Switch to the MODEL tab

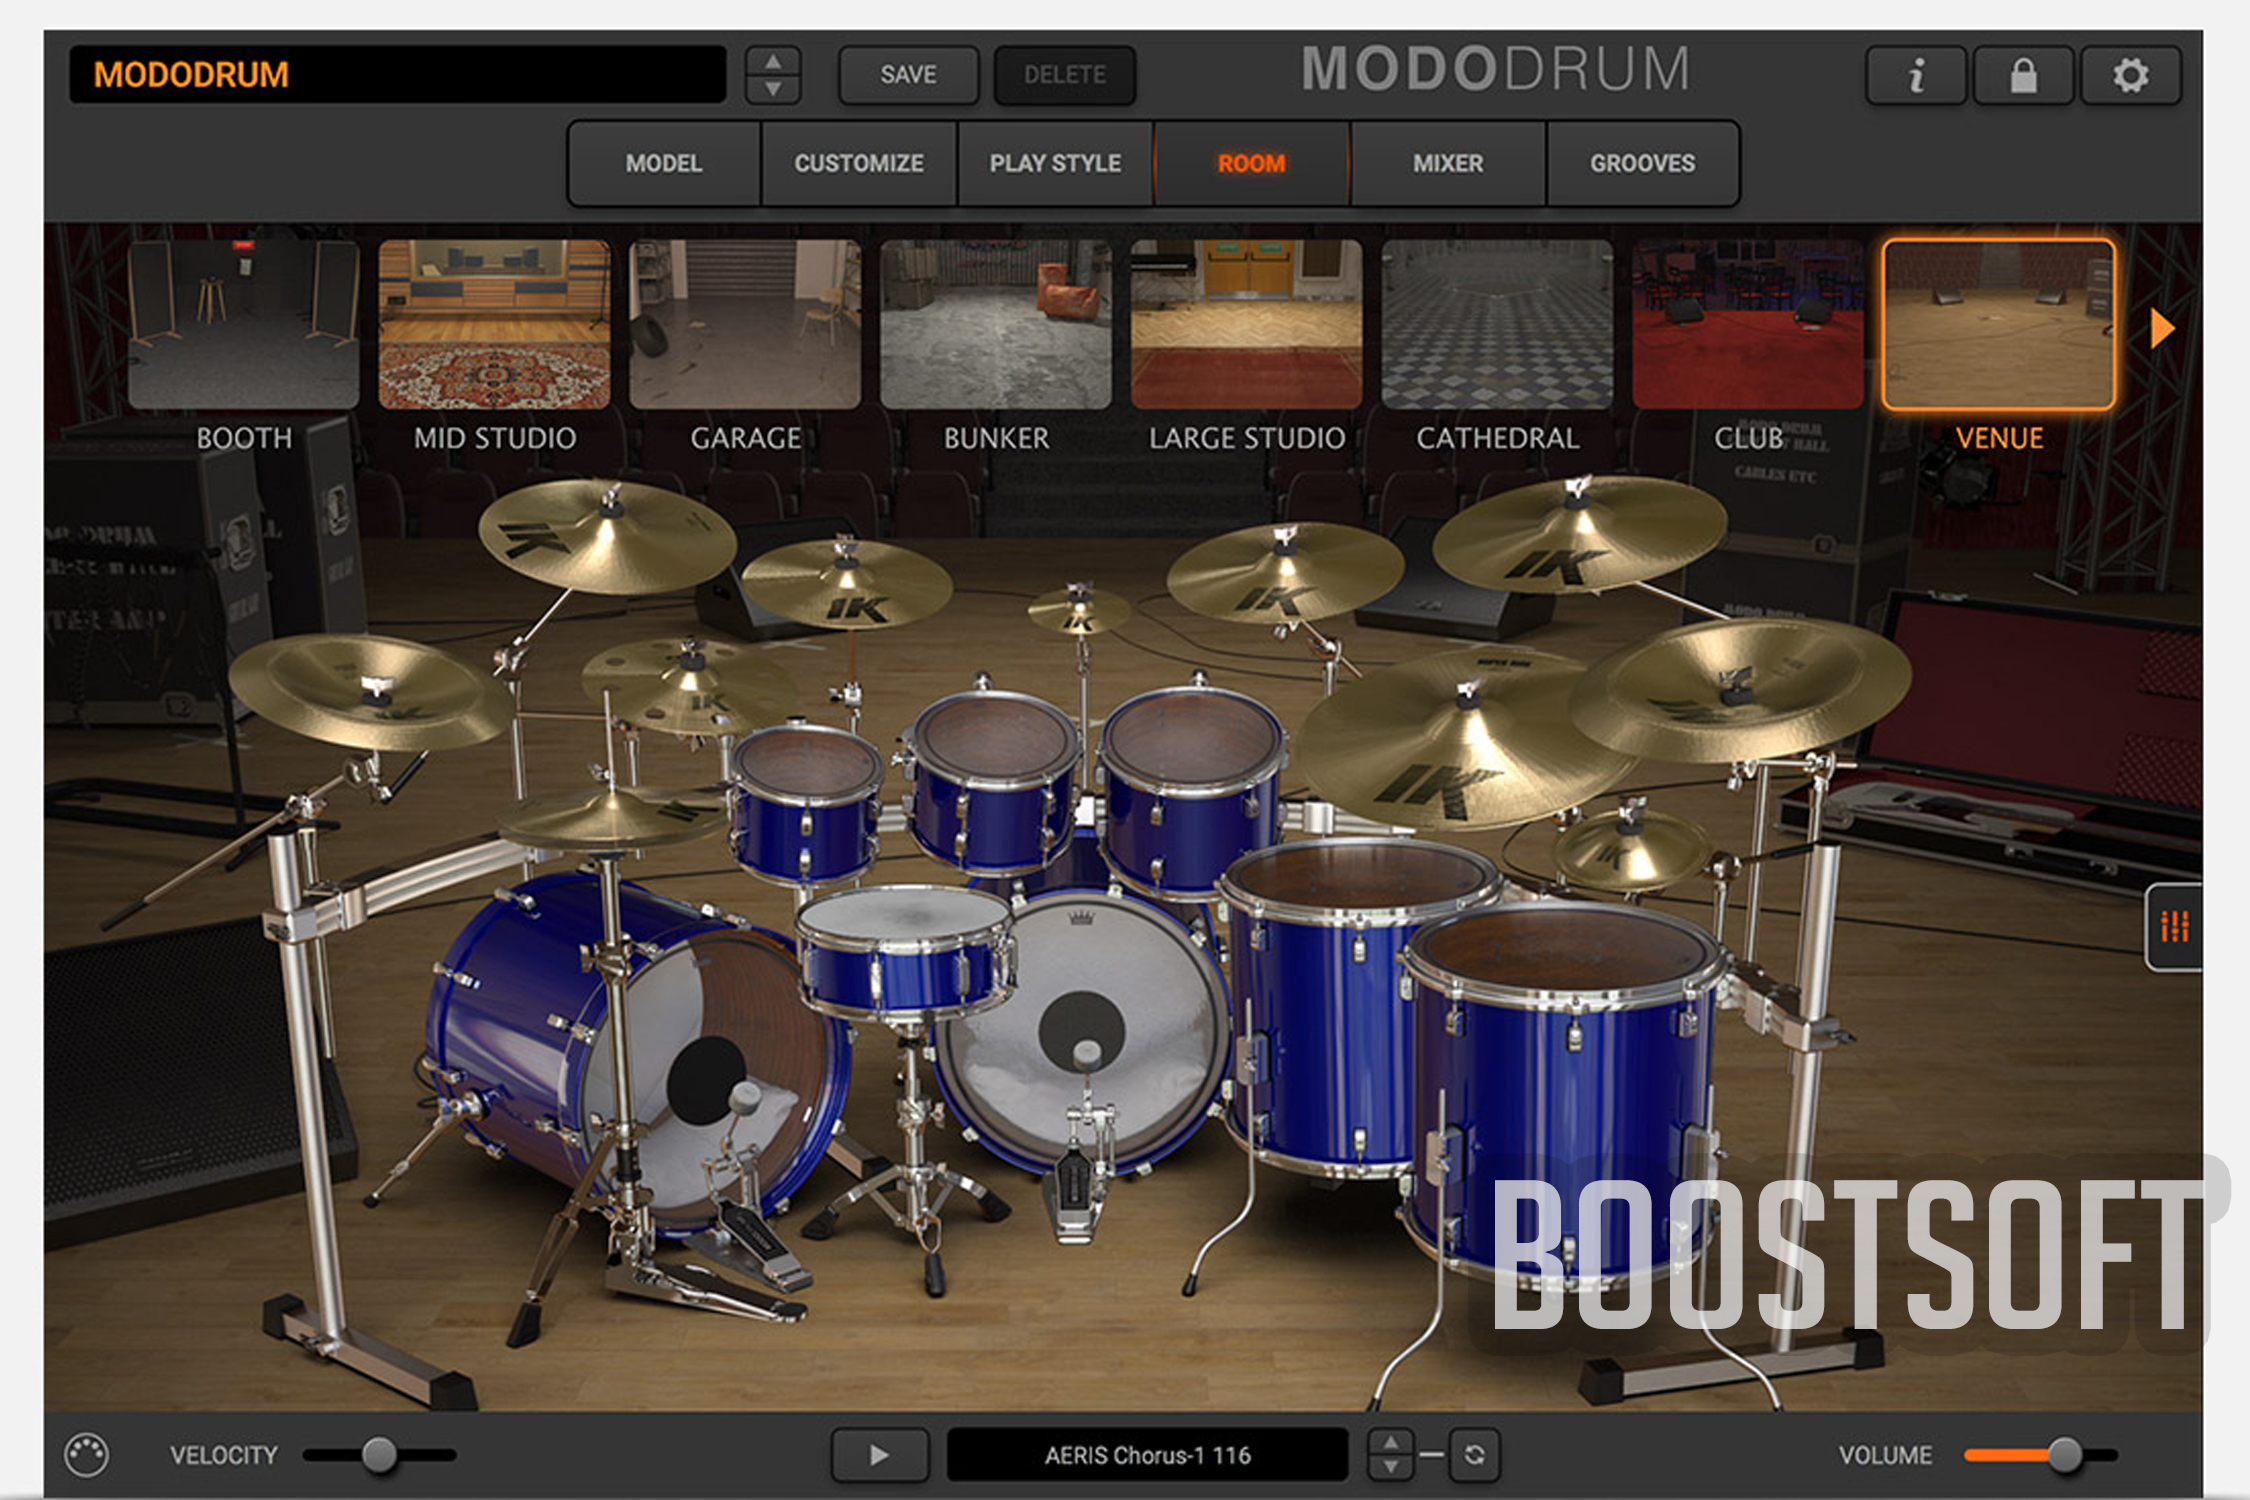(x=664, y=163)
